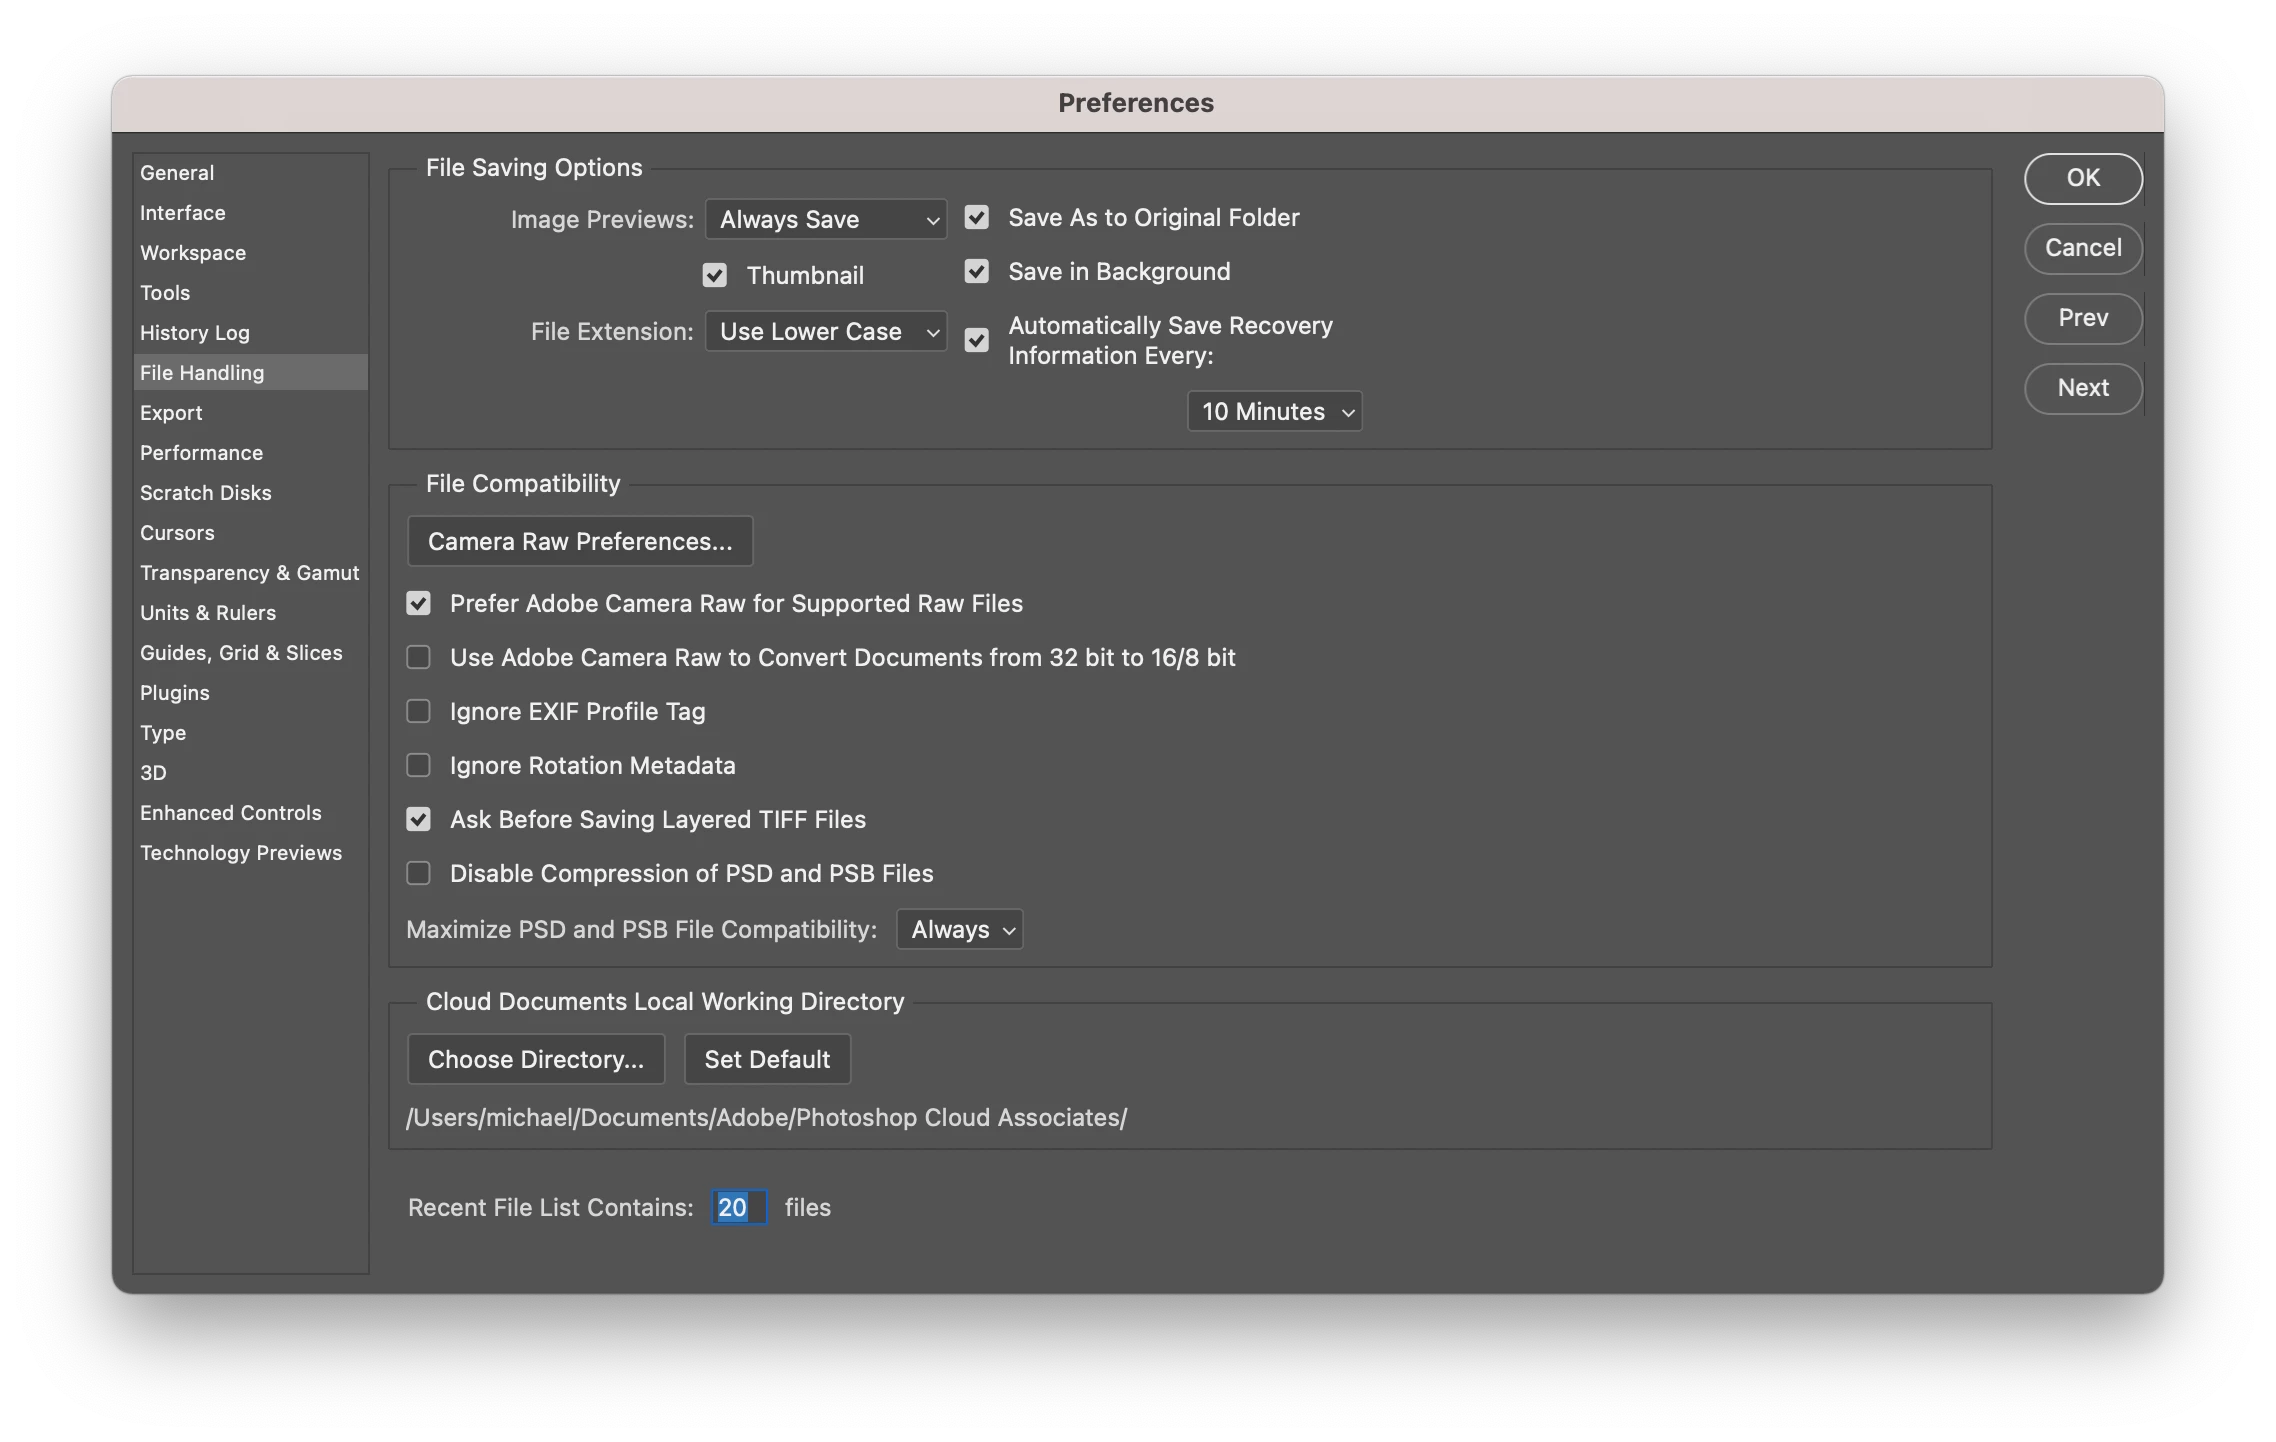Click the Next button
The width and height of the screenshot is (2276, 1442).
click(2083, 388)
